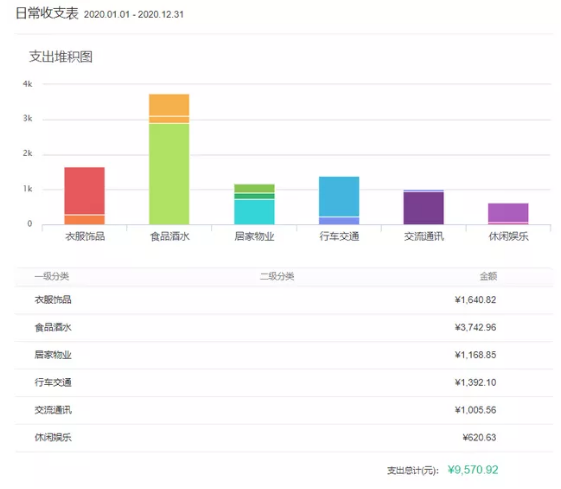Viewport: 561px width, 489px height.
Task: Click the 交流通讯 amount ¥1,005.56
Action: [475, 410]
